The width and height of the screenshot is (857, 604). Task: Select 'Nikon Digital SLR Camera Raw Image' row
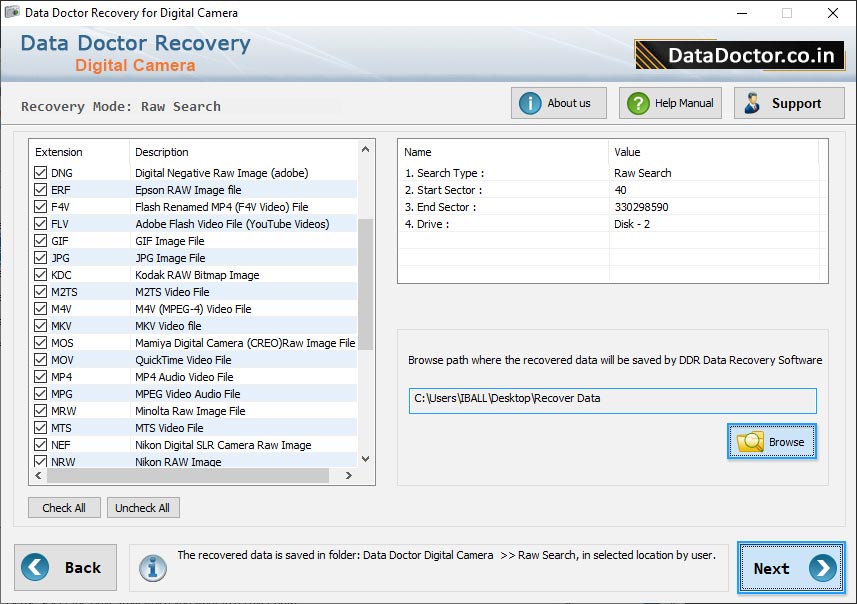194,444
